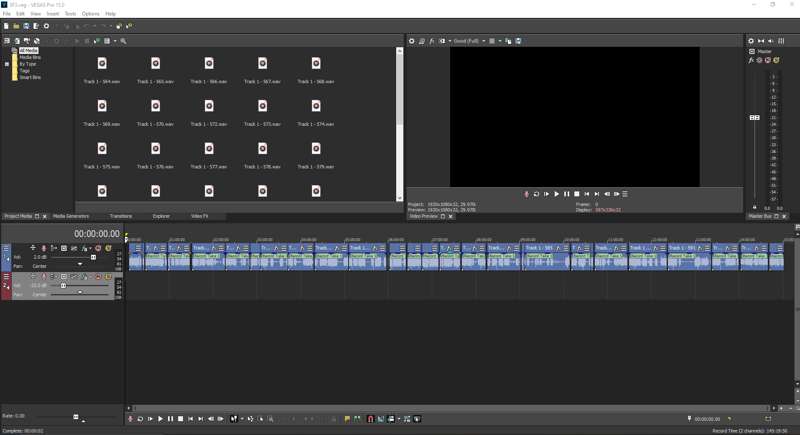Solo the first audio track
800x435 pixels.
[108, 248]
